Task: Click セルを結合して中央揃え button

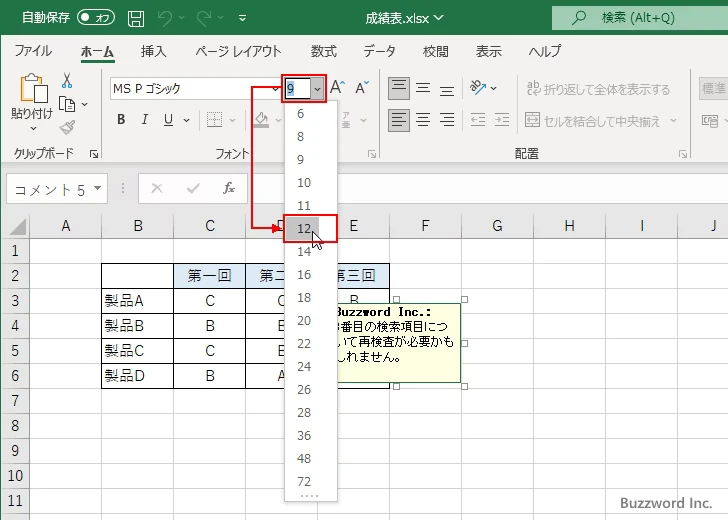Action: tap(593, 121)
